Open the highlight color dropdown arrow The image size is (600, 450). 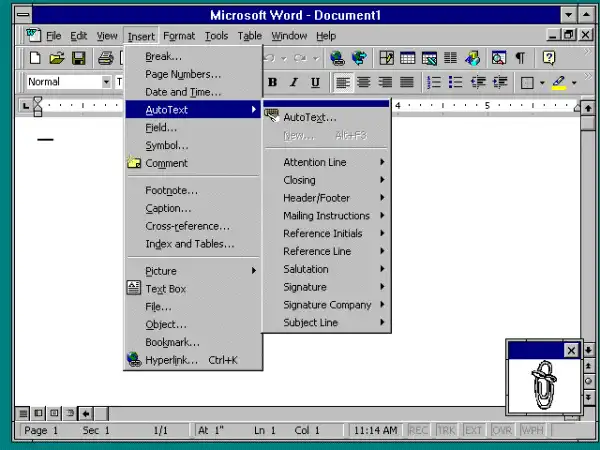coord(573,83)
